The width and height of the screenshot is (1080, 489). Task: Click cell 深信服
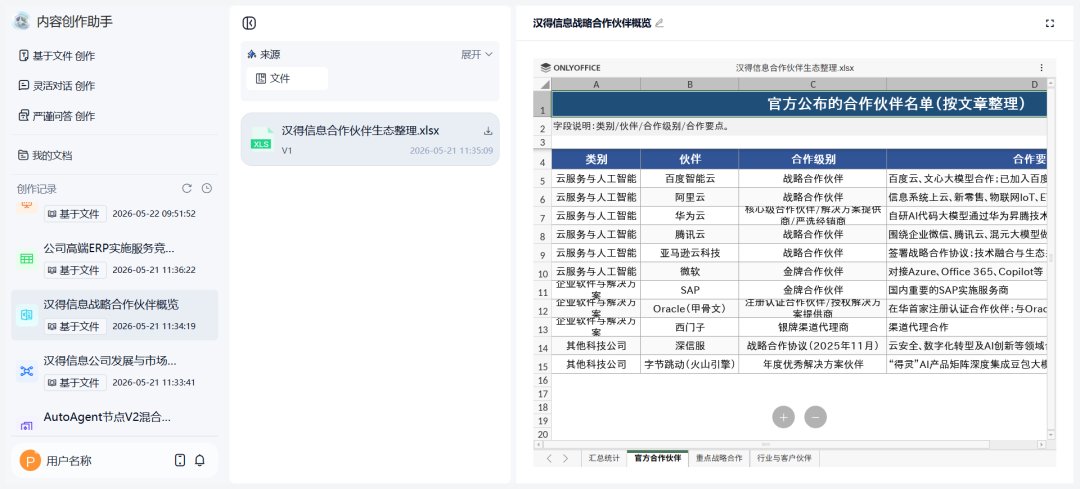[x=689, y=346]
